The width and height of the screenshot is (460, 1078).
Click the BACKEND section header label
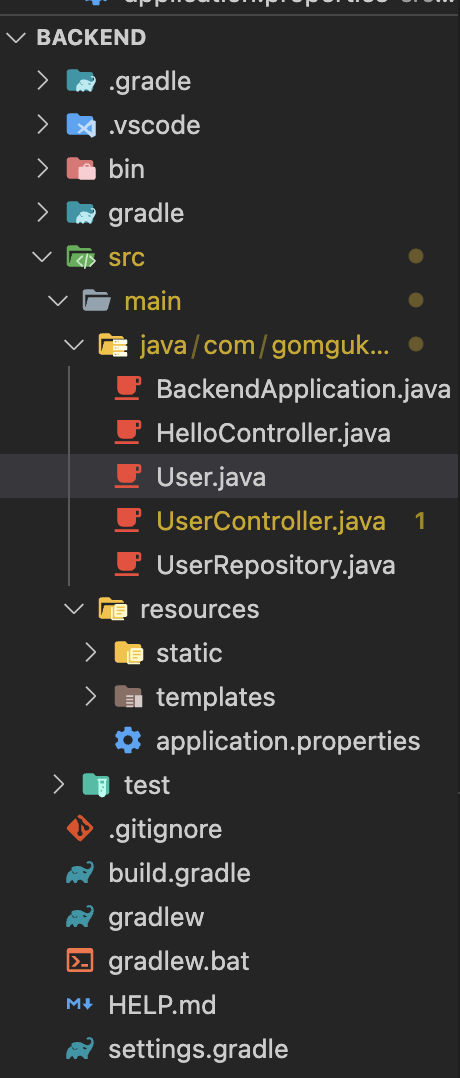coord(91,37)
